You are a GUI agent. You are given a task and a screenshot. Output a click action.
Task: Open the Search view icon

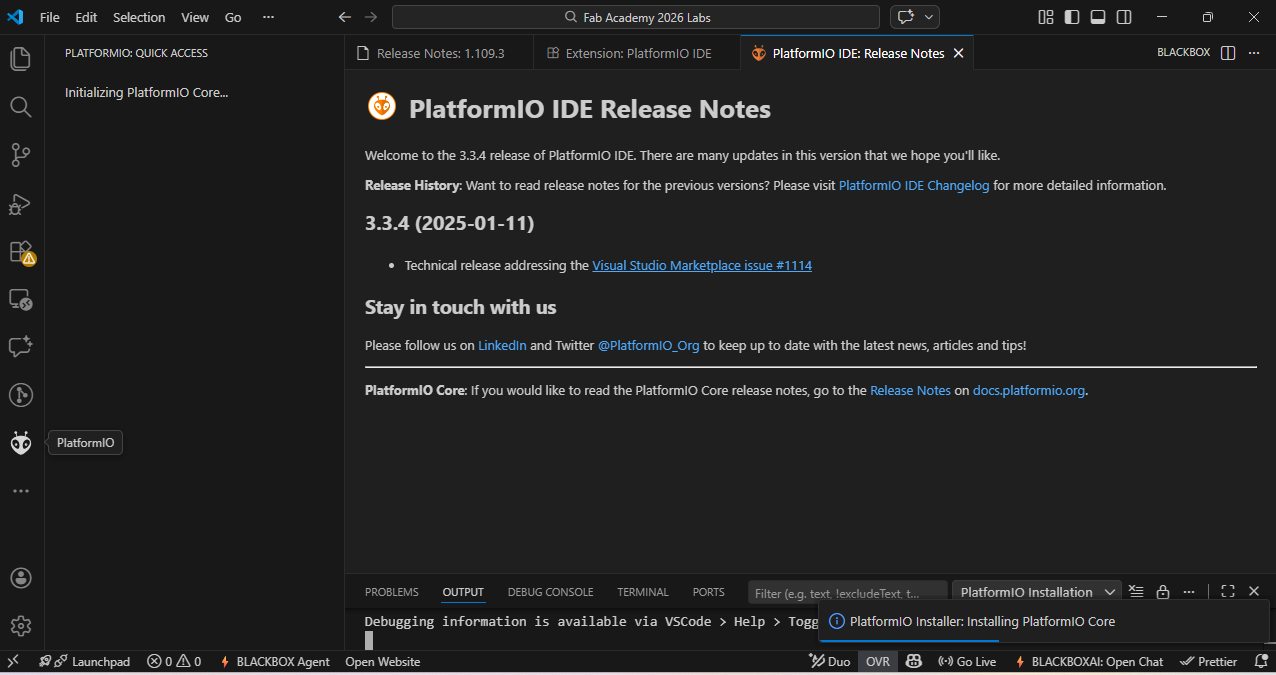tap(21, 106)
